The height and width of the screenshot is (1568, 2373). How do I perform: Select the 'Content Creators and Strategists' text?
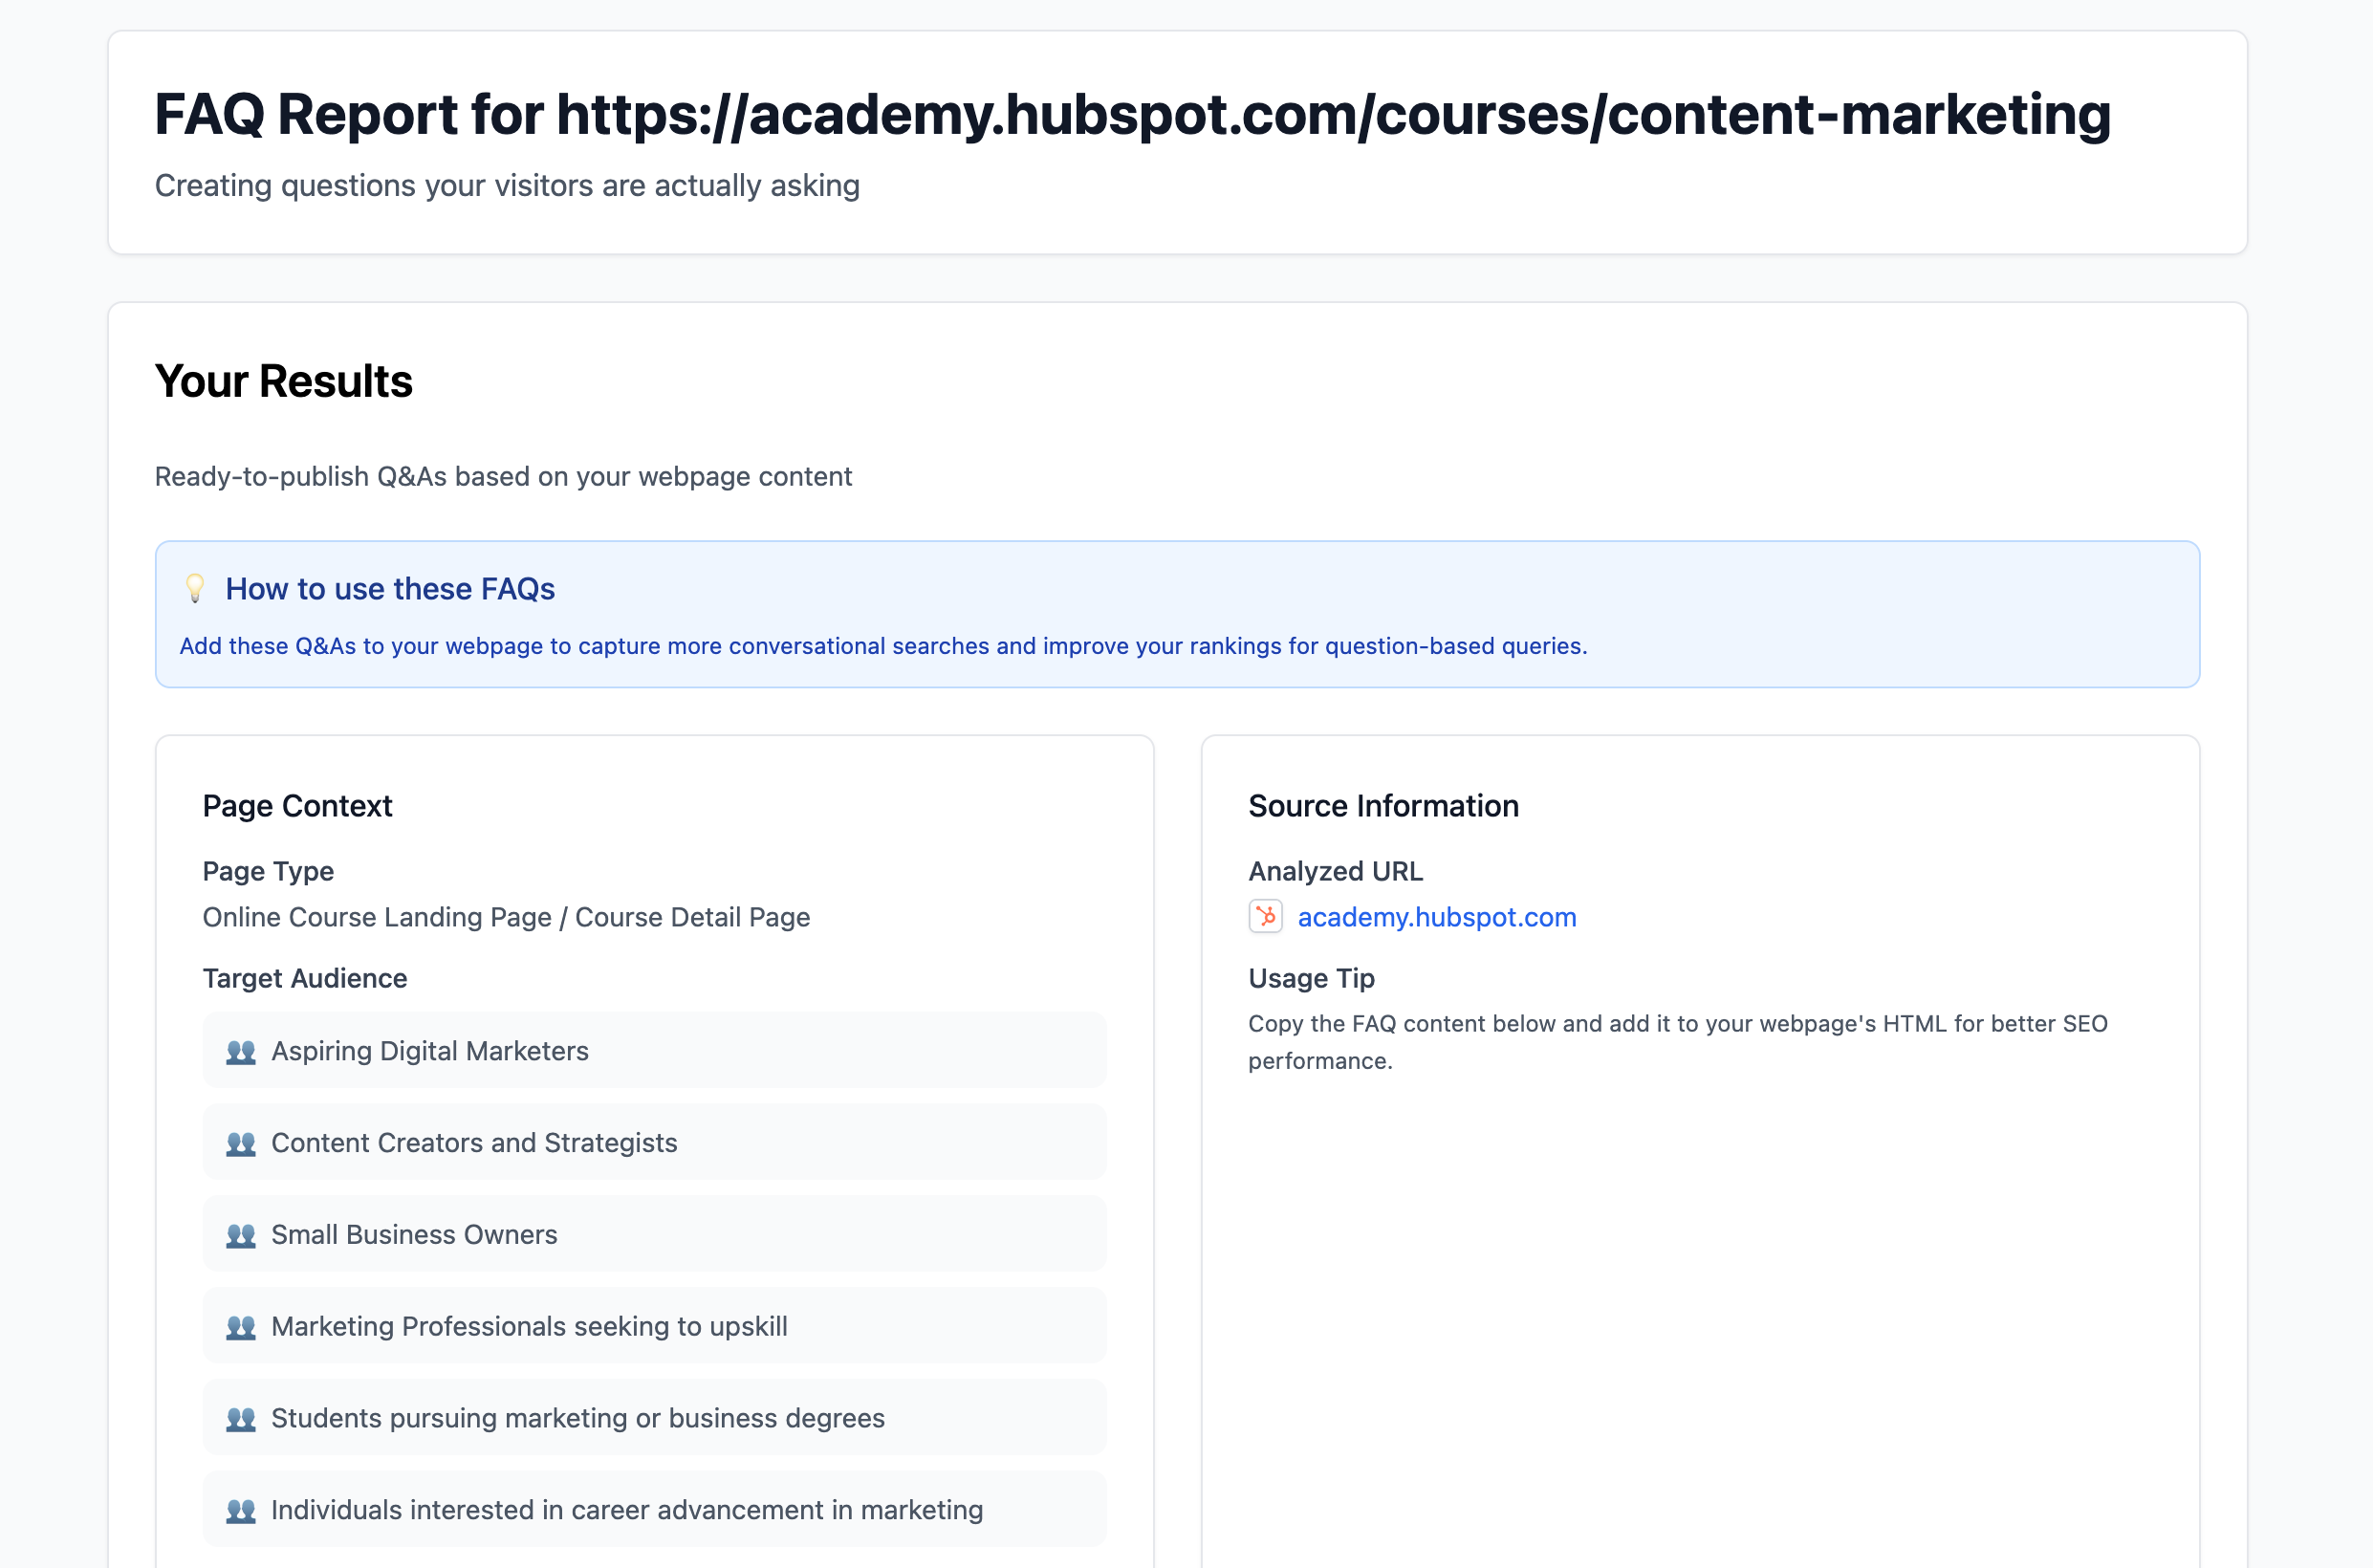(474, 1143)
